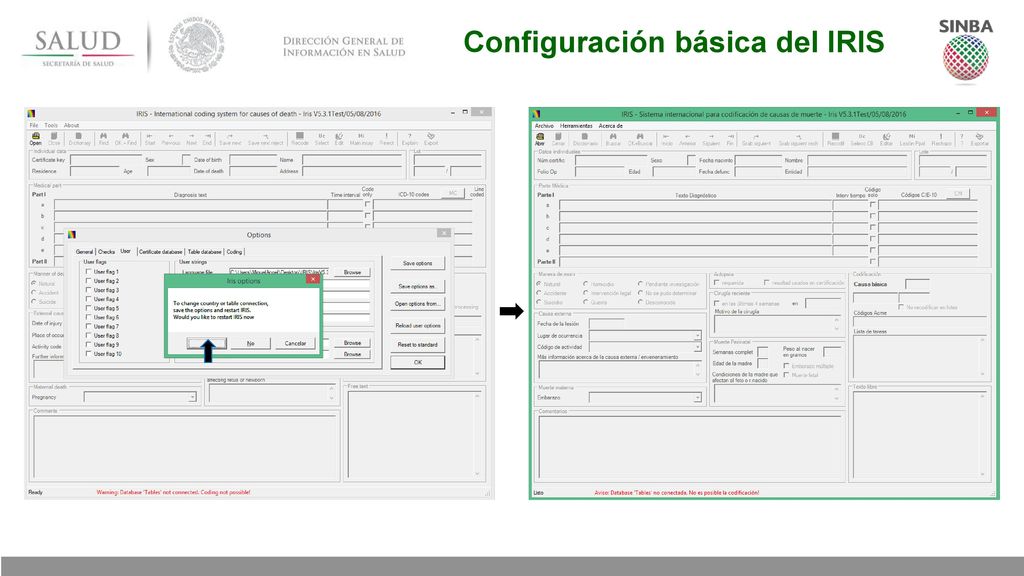Enable the User flag 3 checkbox
The width and height of the screenshot is (1024, 576).
point(89,290)
